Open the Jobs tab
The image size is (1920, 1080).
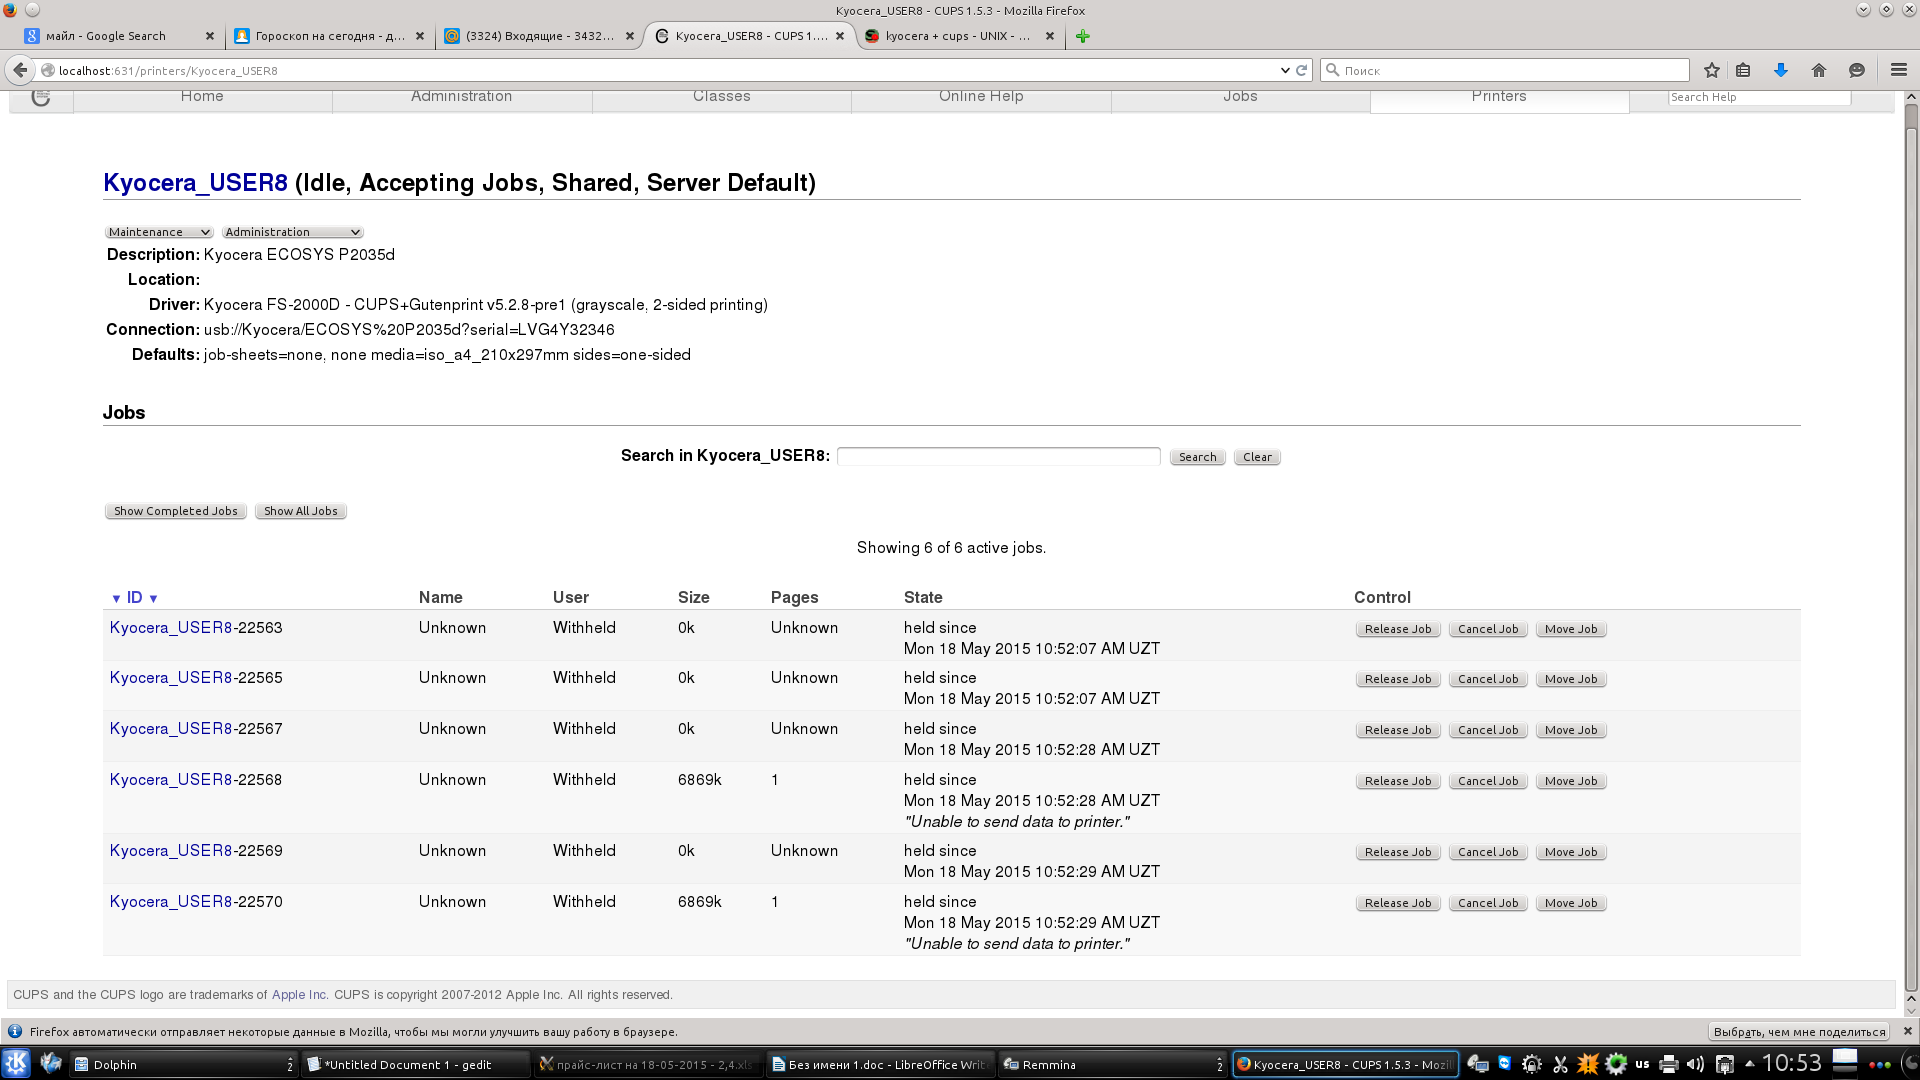pos(1240,99)
